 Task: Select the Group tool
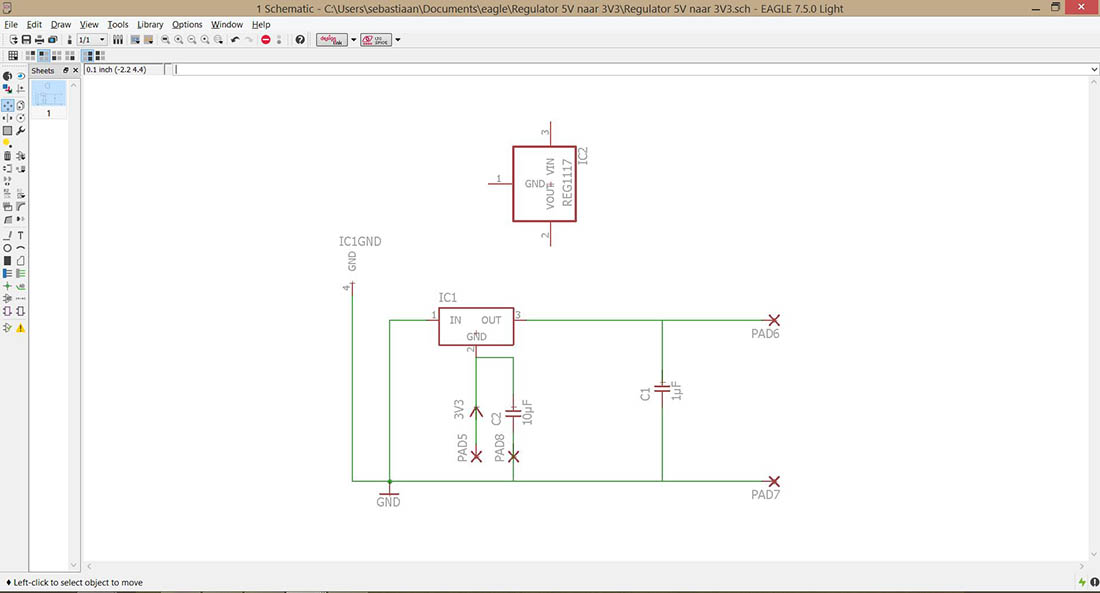[x=7, y=131]
